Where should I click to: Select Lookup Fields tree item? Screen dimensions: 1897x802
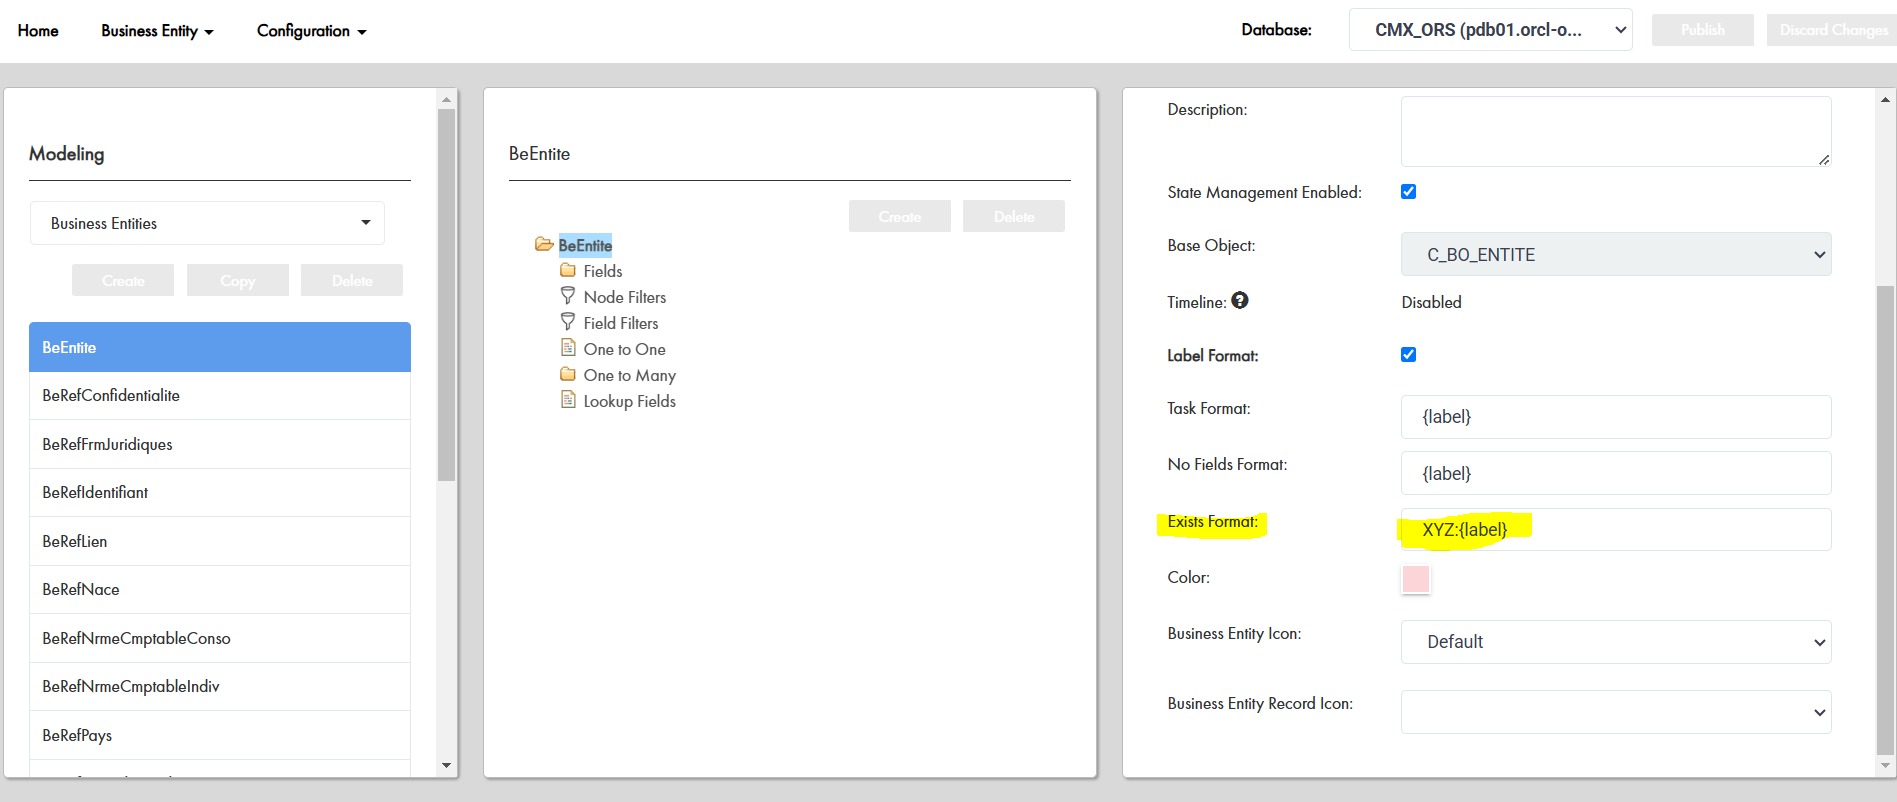pos(630,401)
